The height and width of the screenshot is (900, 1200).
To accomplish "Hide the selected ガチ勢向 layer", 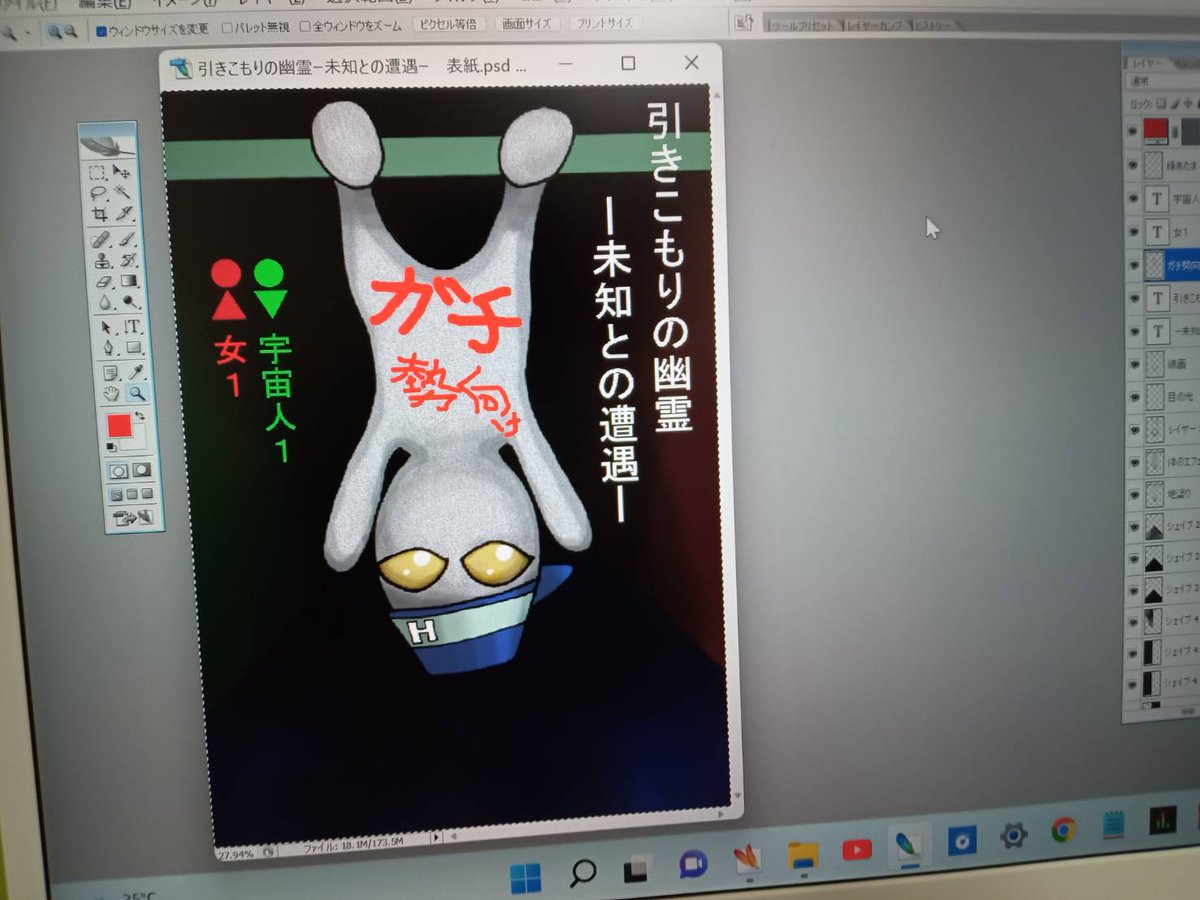I will tap(1132, 265).
